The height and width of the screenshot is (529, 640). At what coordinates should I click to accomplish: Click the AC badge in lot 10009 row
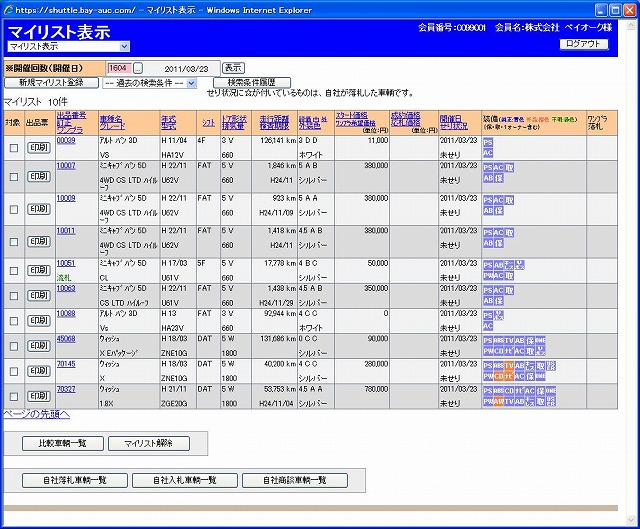(x=498, y=200)
